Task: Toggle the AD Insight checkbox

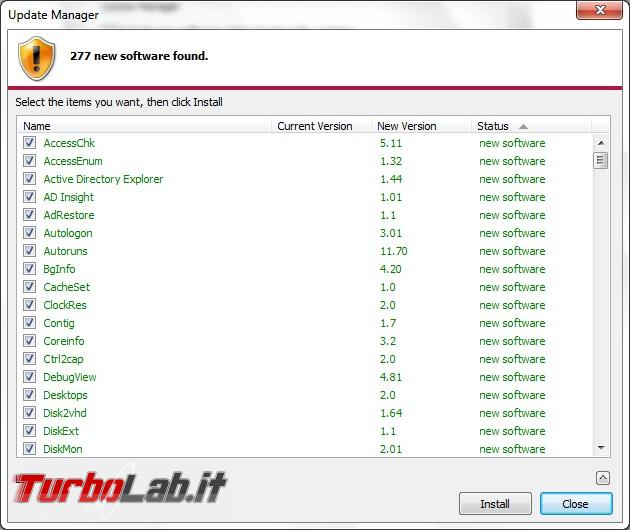Action: (x=29, y=197)
